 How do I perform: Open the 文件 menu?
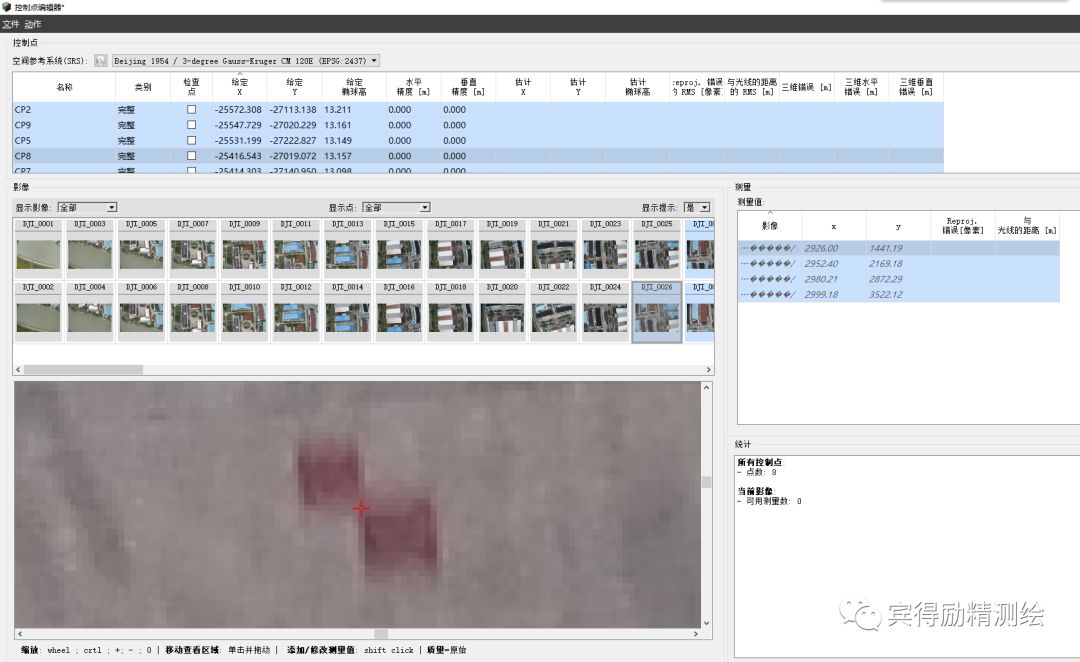[10, 24]
